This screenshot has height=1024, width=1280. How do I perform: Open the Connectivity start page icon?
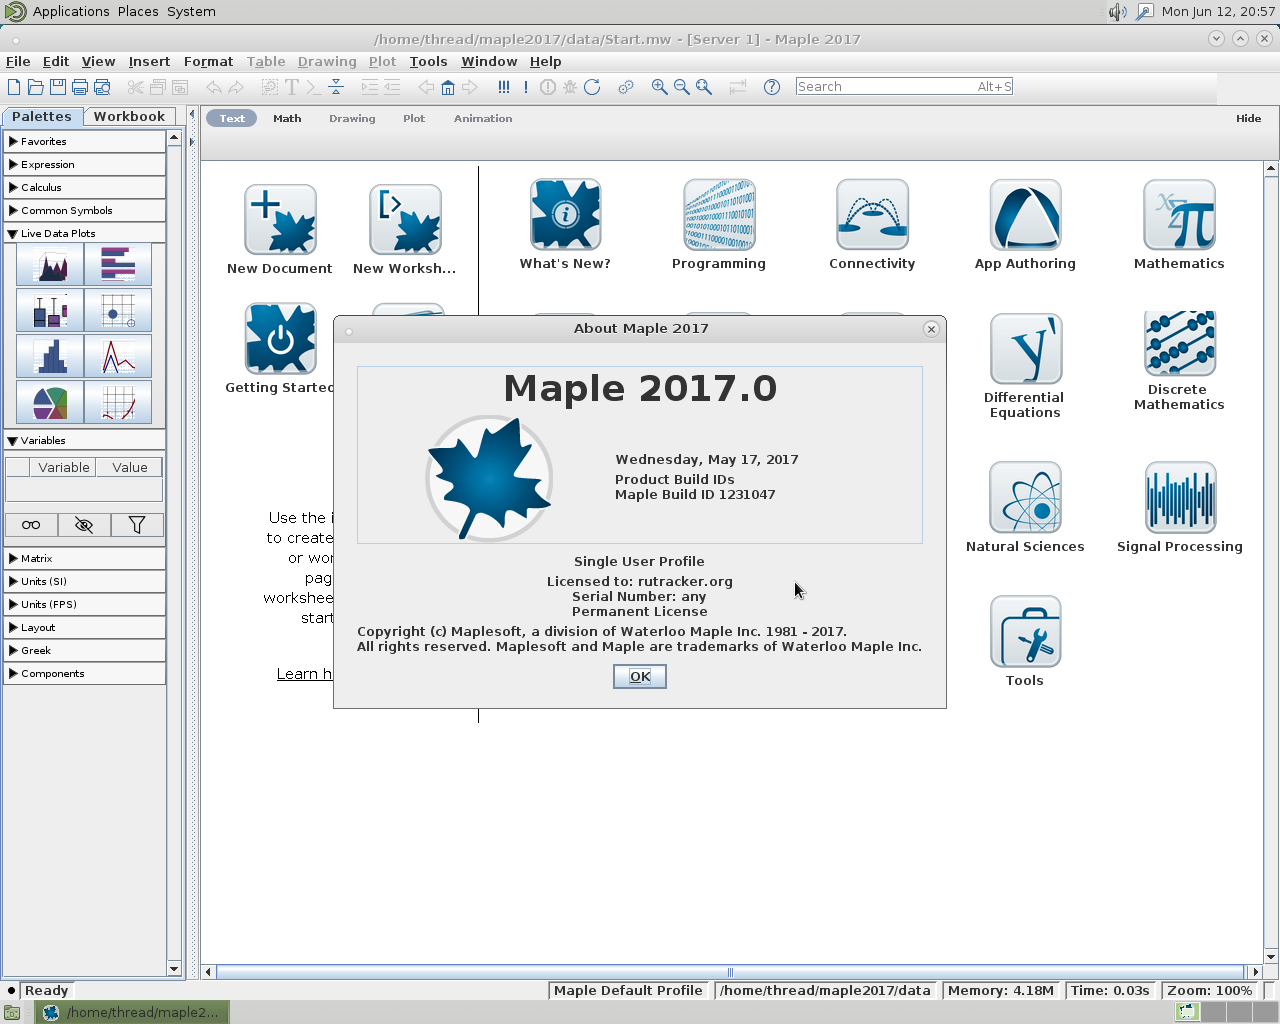pyautogui.click(x=872, y=215)
